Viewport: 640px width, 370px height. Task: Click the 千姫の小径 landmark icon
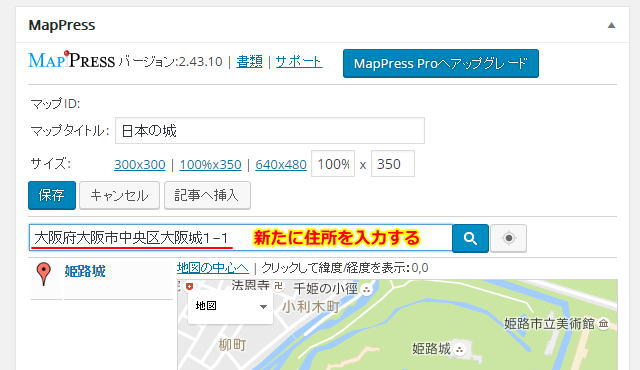(x=367, y=290)
